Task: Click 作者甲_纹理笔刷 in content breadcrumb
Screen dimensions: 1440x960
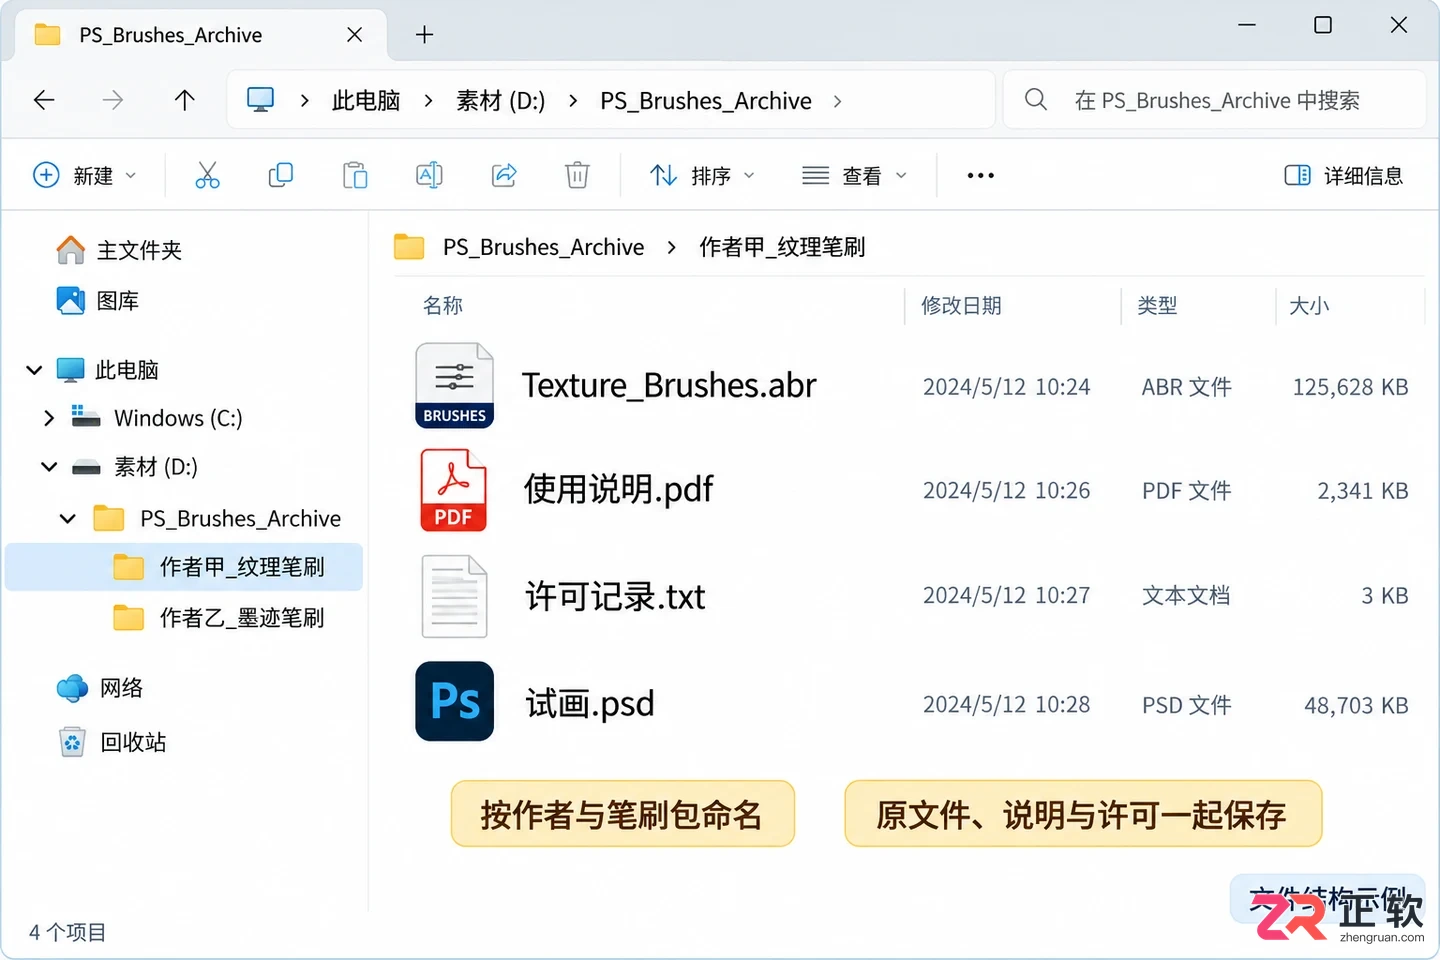Action: pyautogui.click(x=782, y=247)
